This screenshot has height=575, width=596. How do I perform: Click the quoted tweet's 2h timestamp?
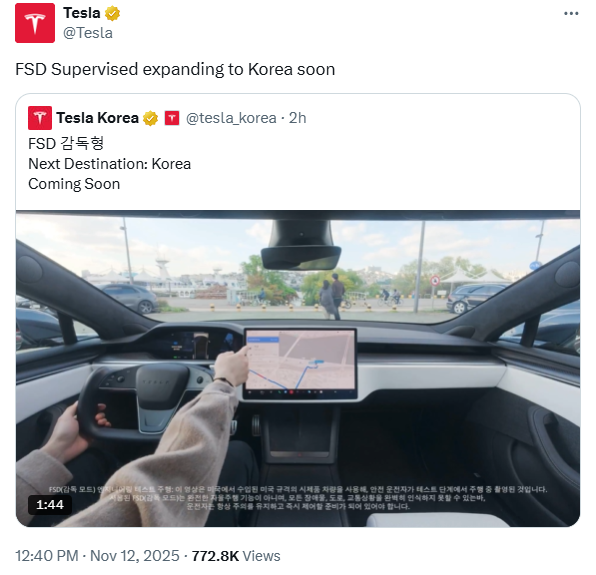(x=297, y=118)
